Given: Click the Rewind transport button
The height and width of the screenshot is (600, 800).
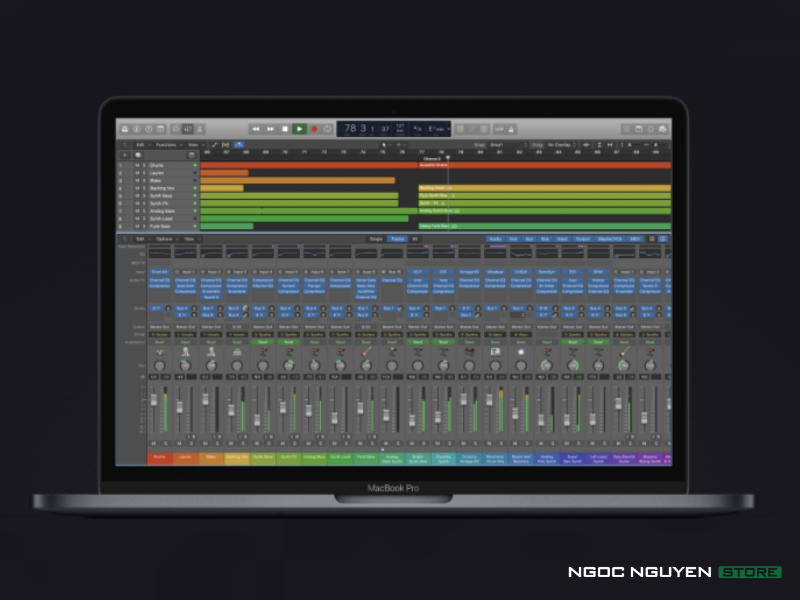Looking at the screenshot, I should click(256, 129).
